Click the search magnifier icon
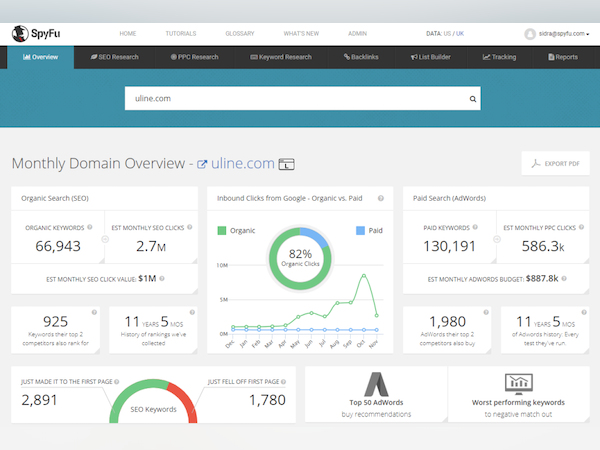The image size is (600, 450). [473, 99]
